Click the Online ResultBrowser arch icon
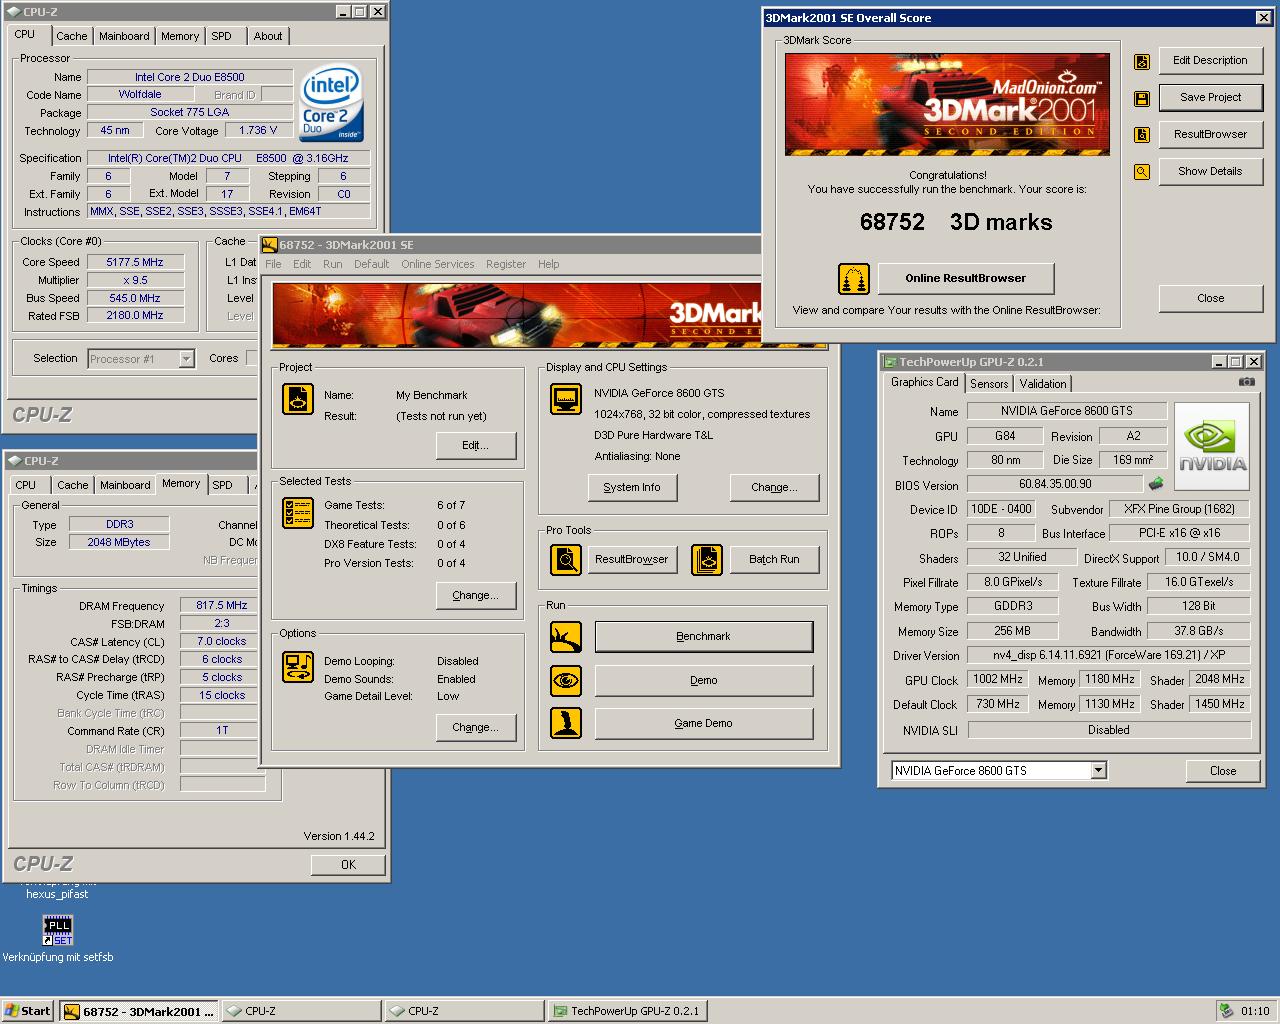This screenshot has height=1024, width=1280. 854,278
